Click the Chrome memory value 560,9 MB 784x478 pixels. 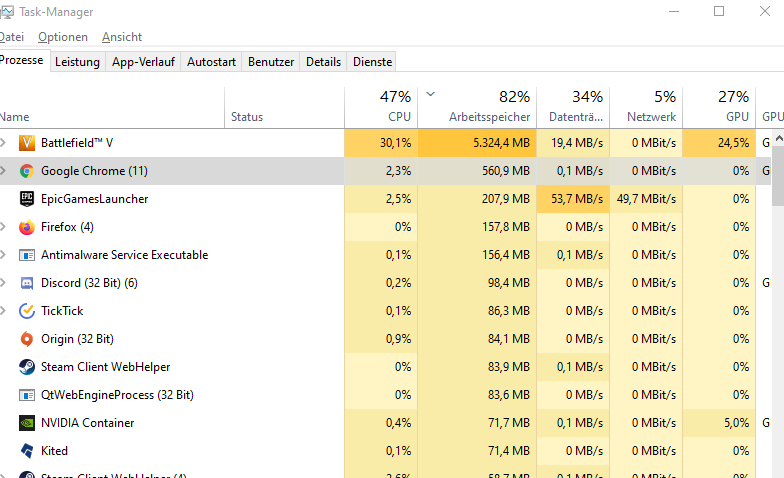(x=478, y=171)
